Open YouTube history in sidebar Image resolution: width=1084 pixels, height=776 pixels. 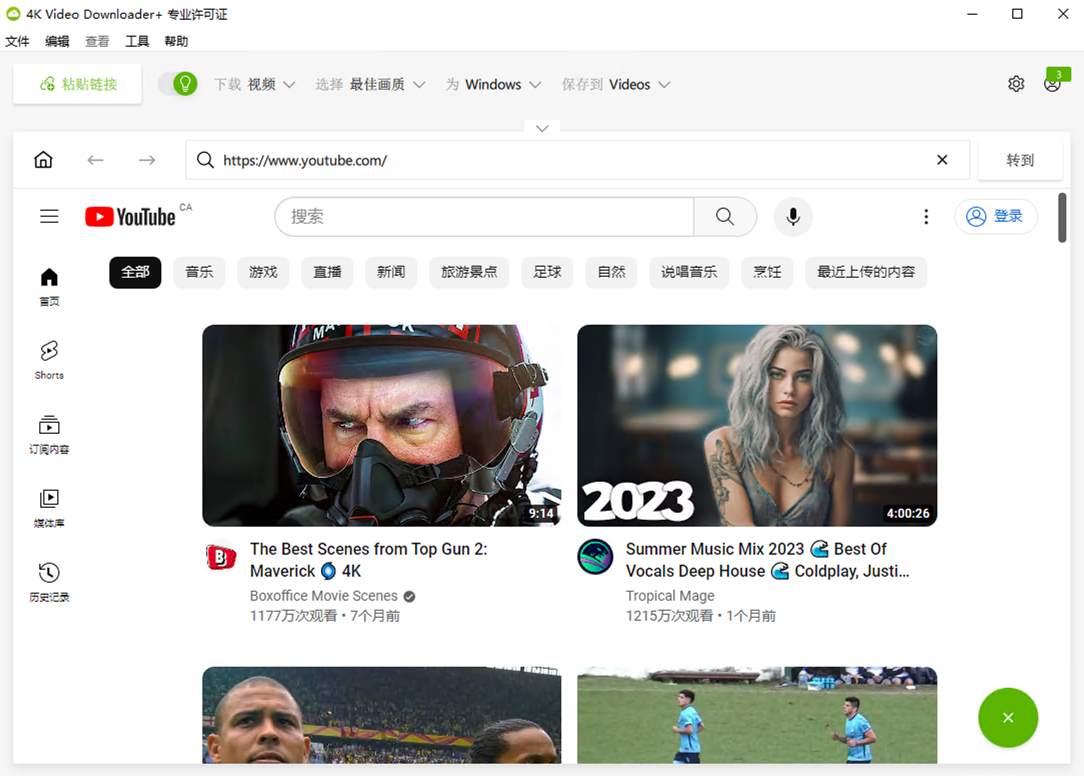pos(49,581)
